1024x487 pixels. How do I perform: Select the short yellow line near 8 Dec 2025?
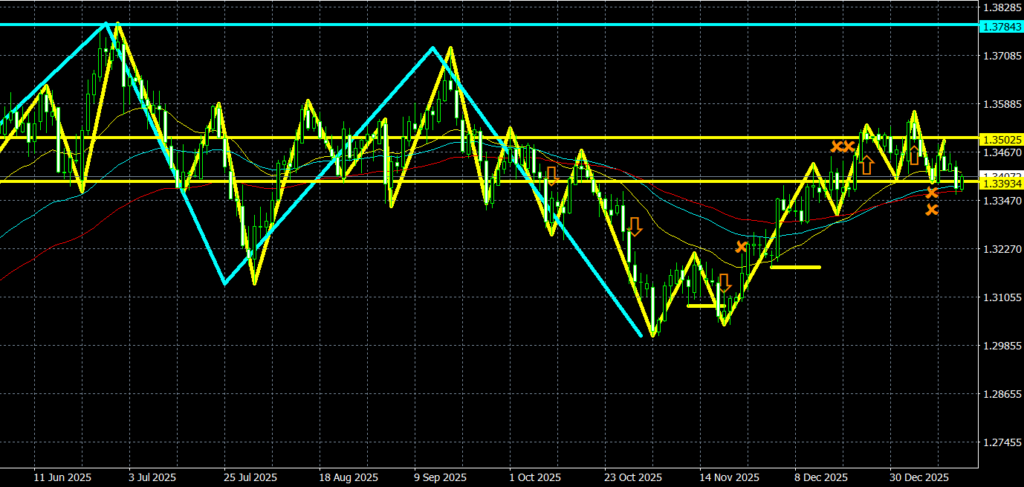[x=795, y=267]
